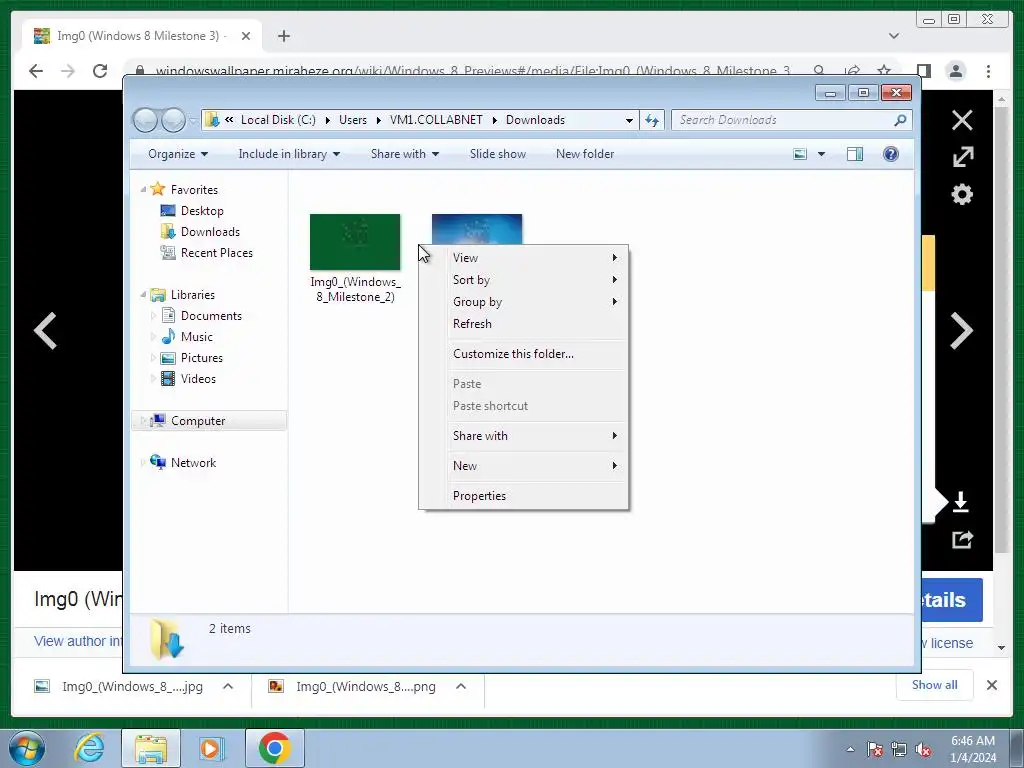Screen dimensions: 1024x768
Task: Bookmark page with star icon
Action: pos(884,71)
